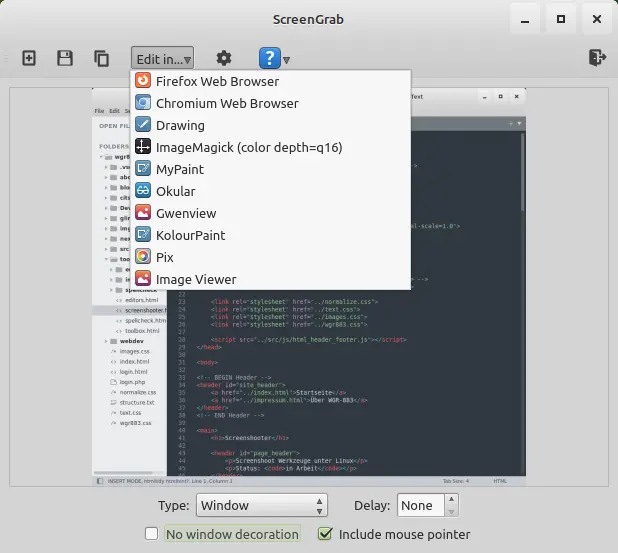The image size is (618, 553).
Task: Click the Gwenview icon
Action: tap(143, 212)
